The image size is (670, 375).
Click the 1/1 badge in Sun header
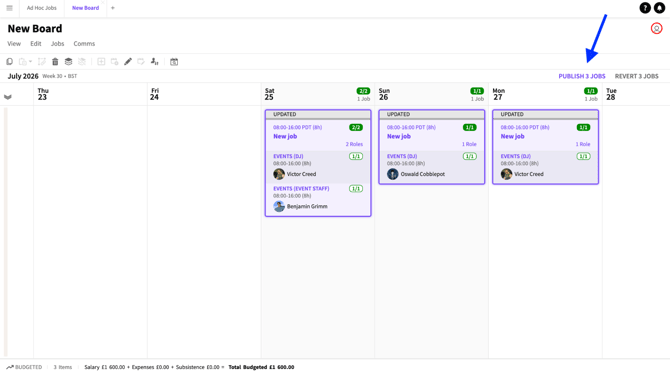(477, 91)
